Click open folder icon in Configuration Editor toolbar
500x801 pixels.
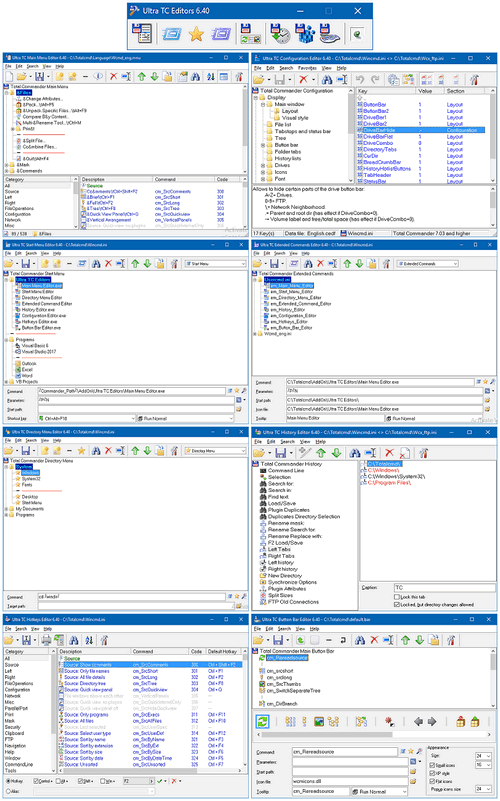click(259, 79)
